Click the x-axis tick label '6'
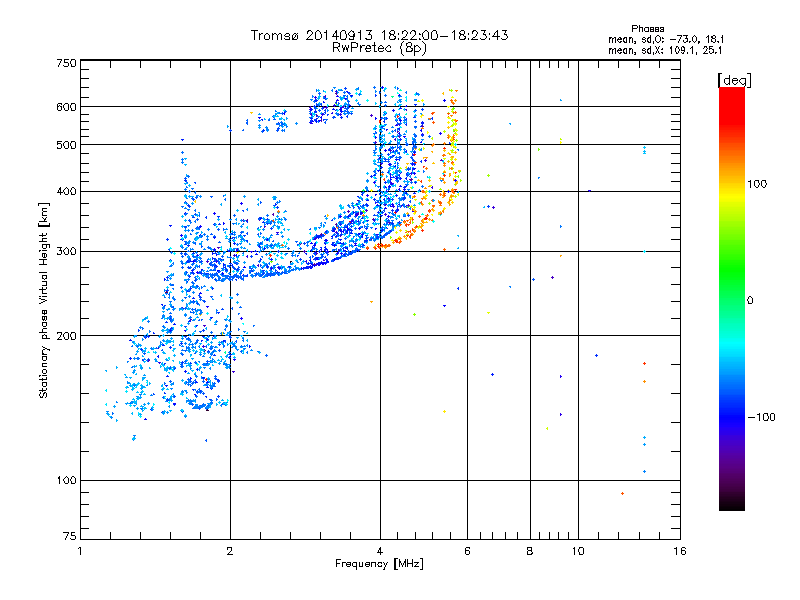800x600 pixels. [467, 551]
